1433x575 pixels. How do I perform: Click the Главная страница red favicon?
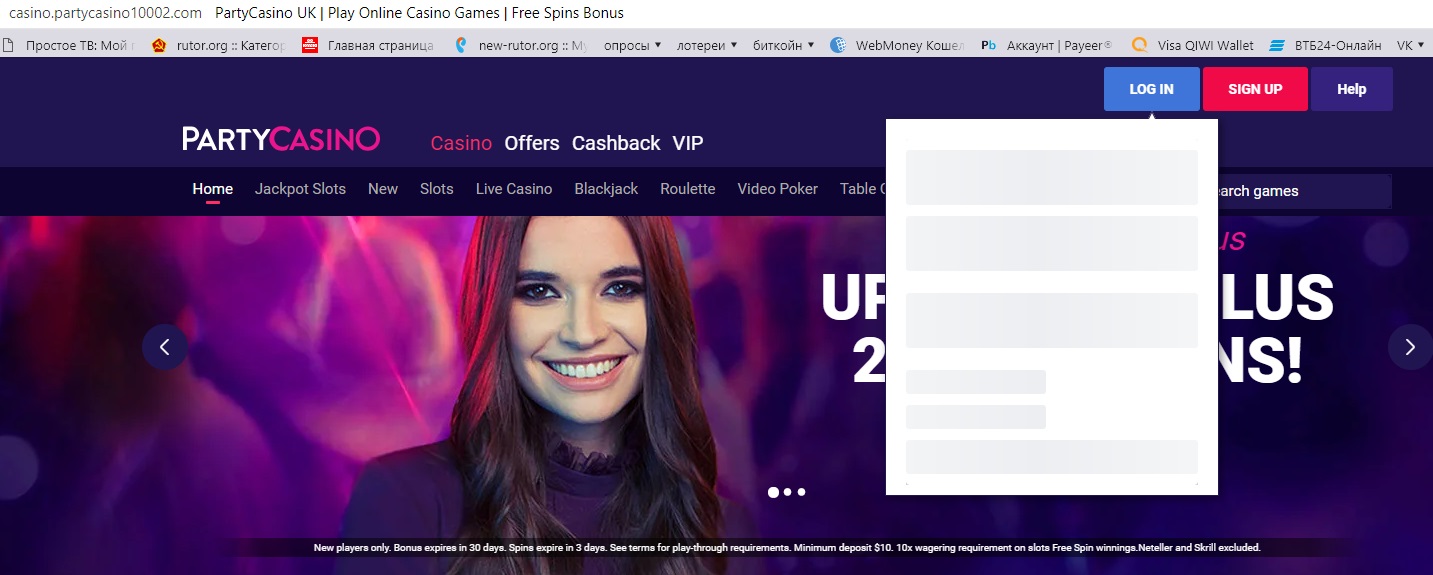click(309, 45)
